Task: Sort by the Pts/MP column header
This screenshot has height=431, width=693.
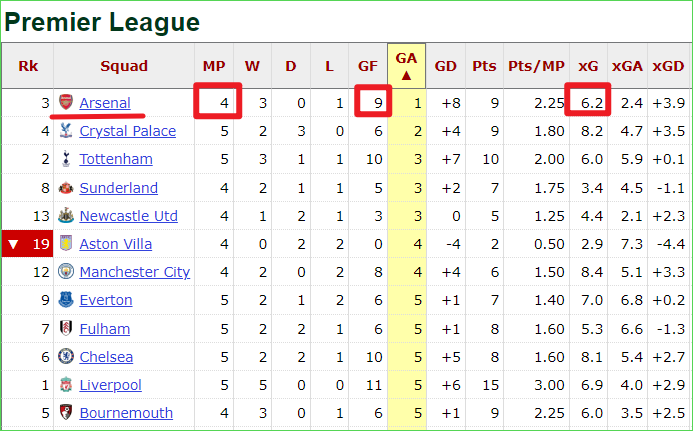Action: [x=536, y=66]
